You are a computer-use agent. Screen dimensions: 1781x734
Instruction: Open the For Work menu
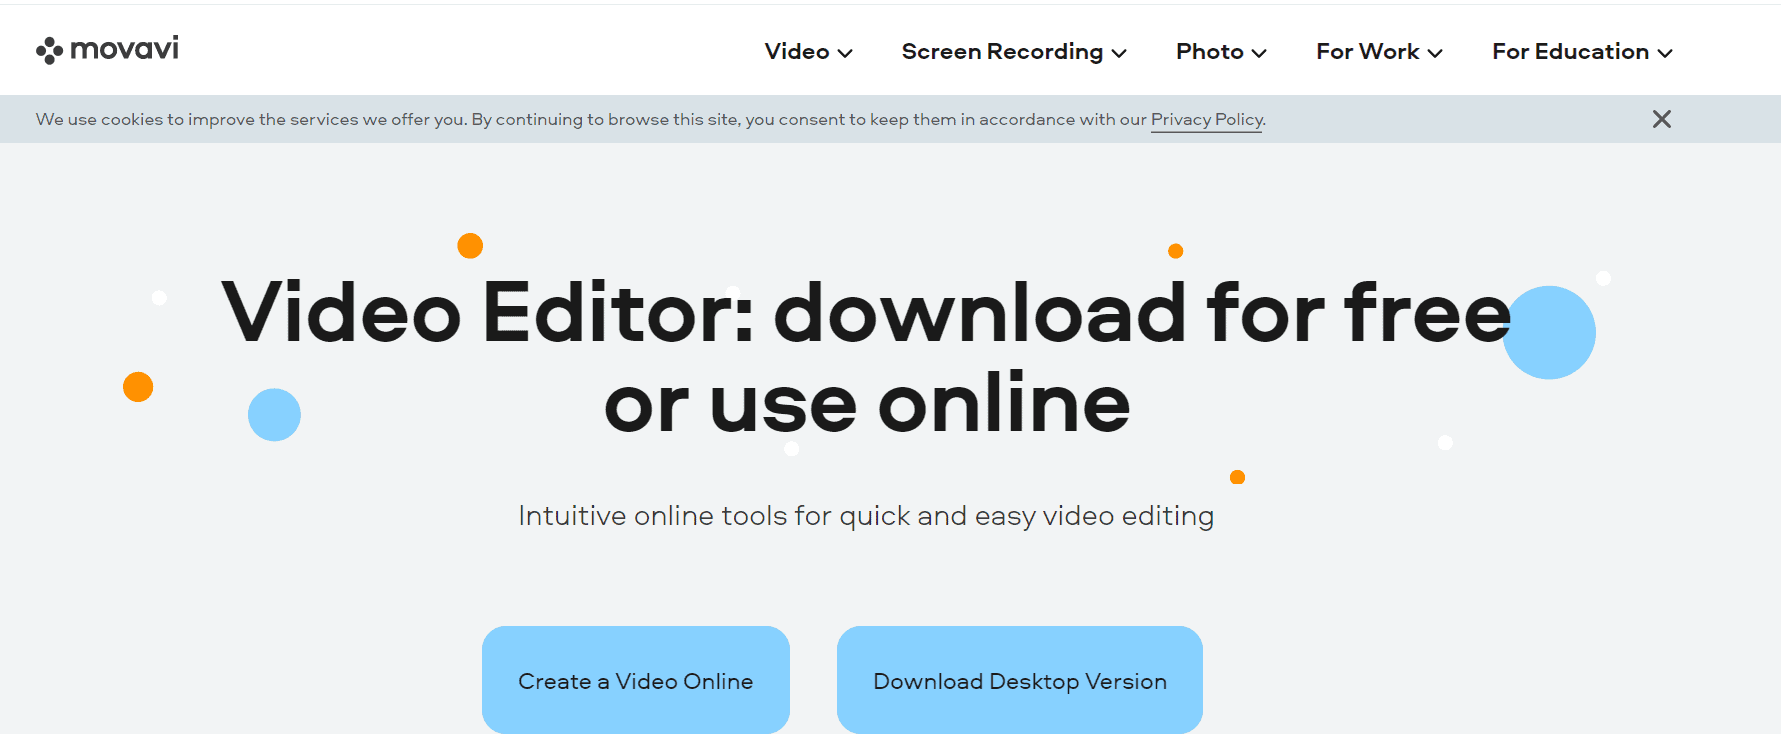click(1379, 51)
